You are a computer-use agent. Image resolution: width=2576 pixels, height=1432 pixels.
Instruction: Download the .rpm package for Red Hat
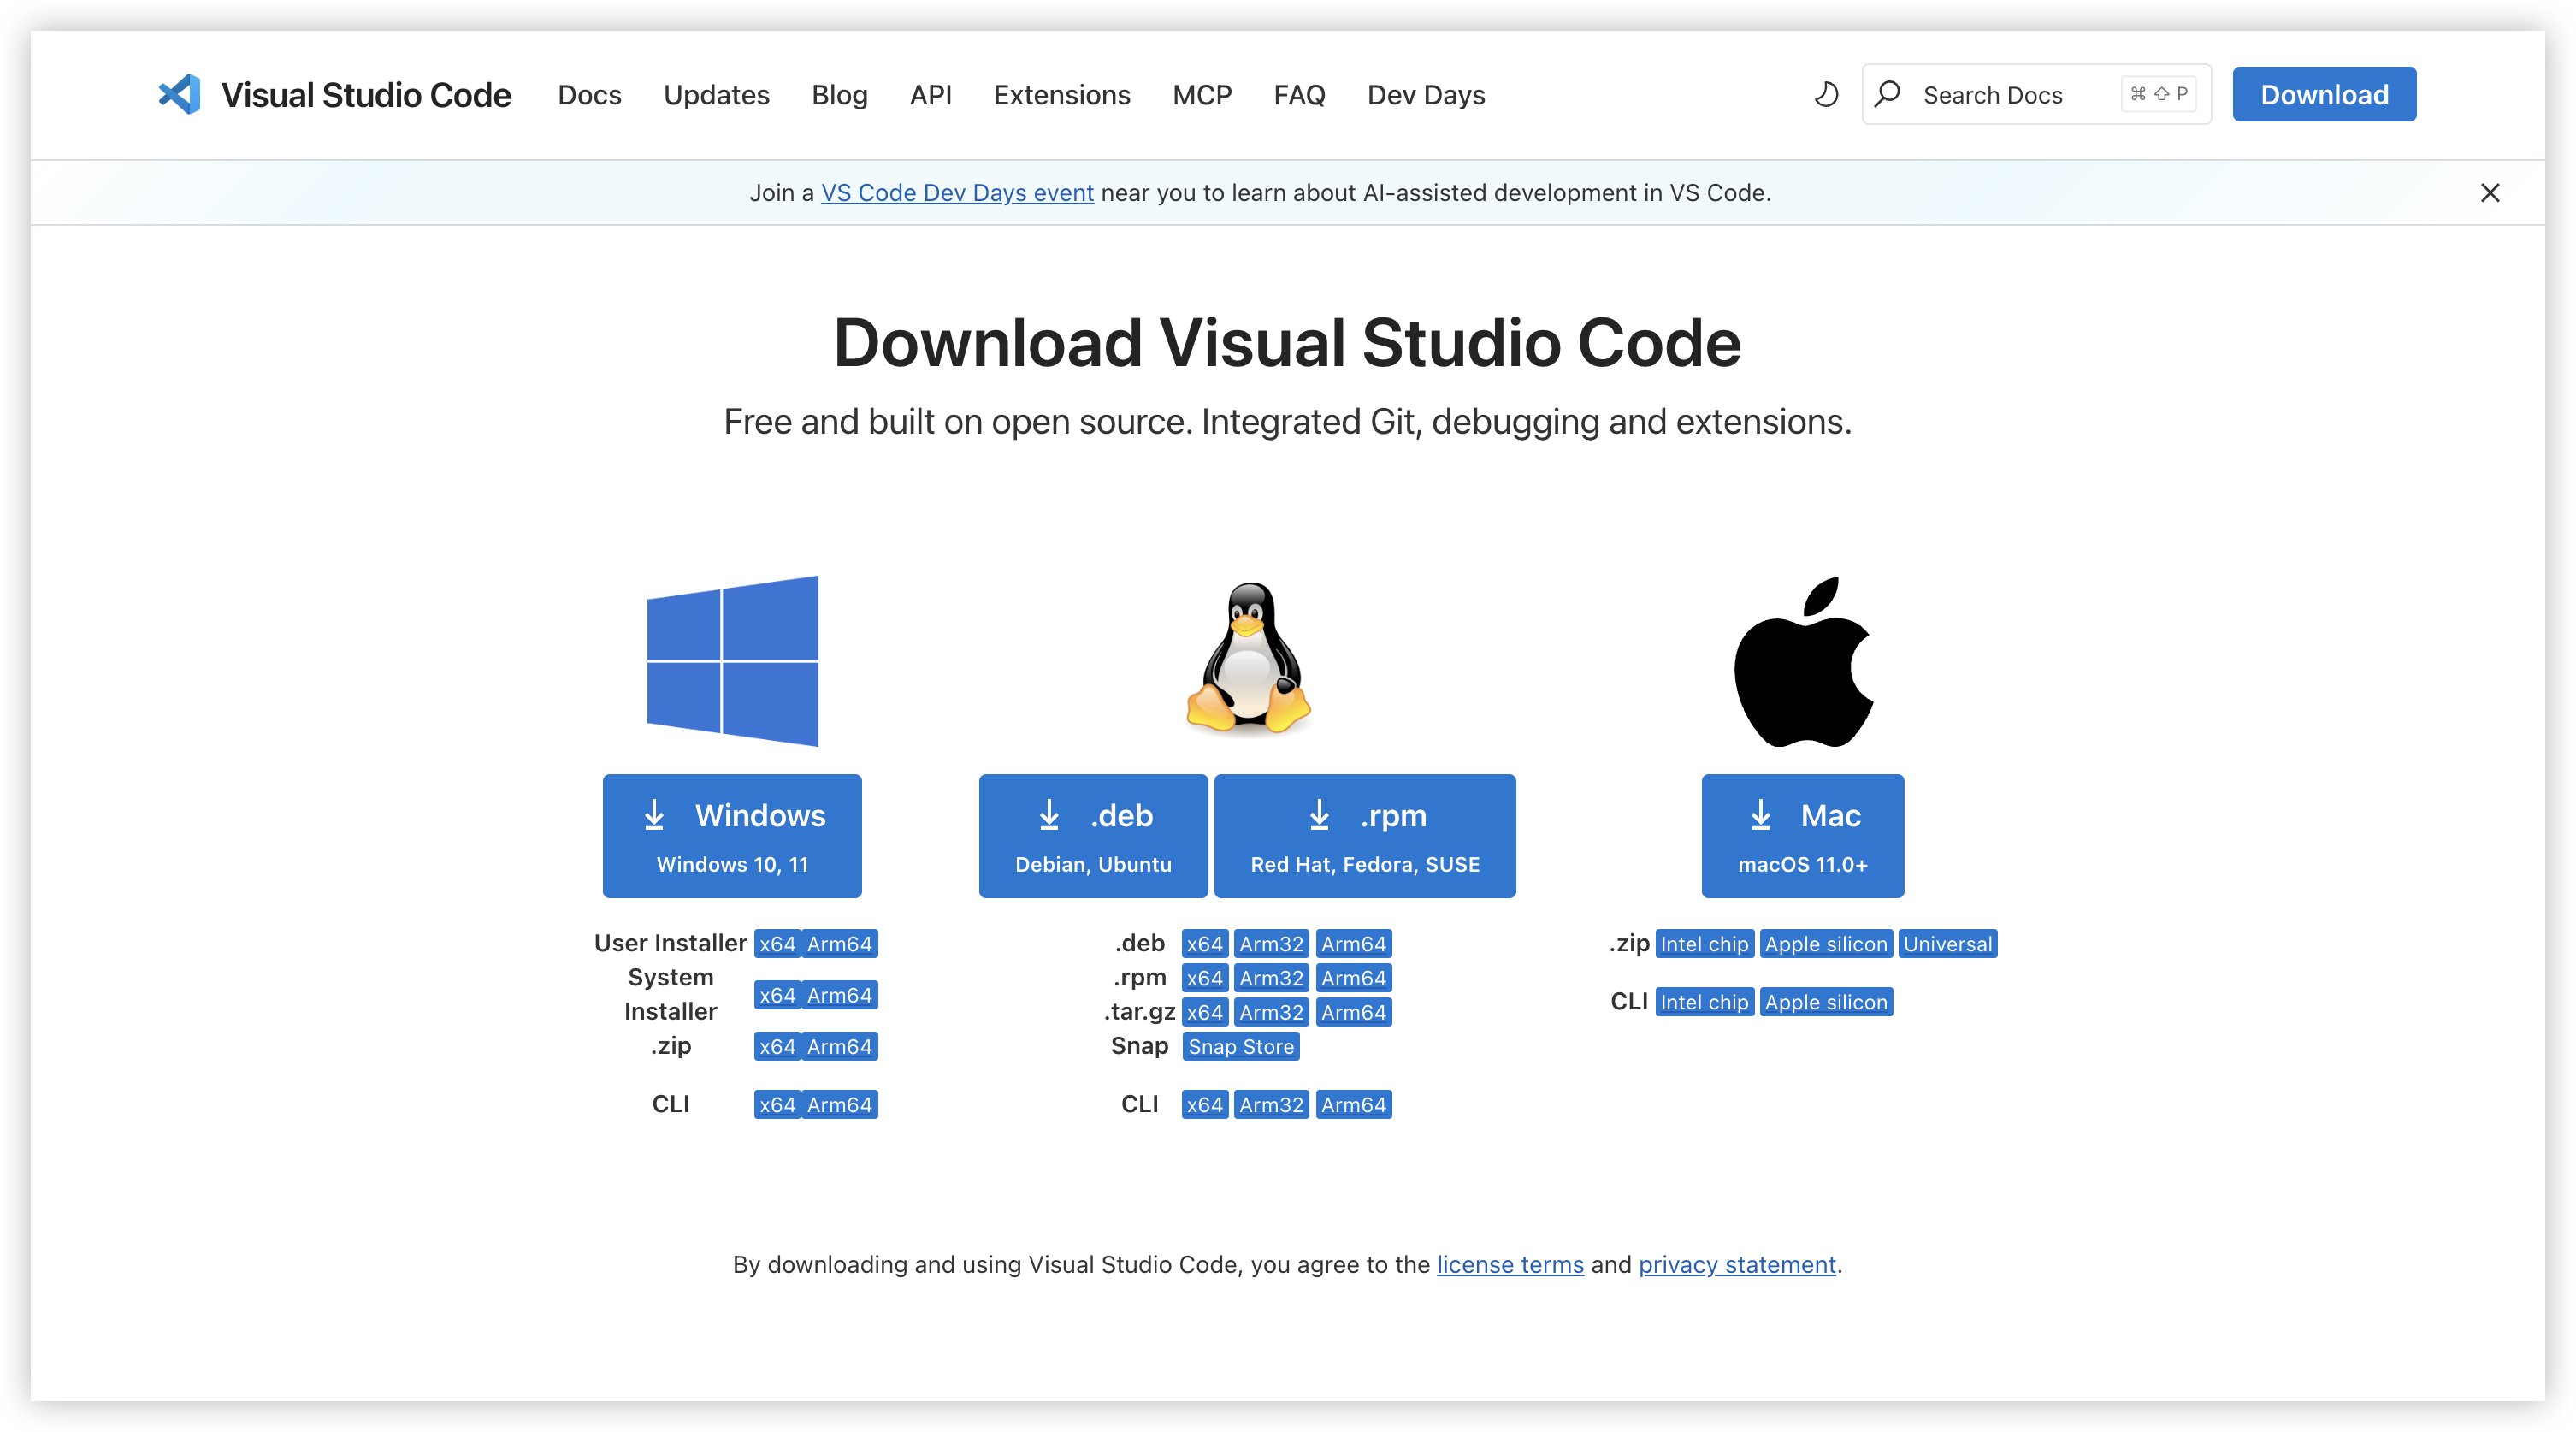click(1364, 836)
